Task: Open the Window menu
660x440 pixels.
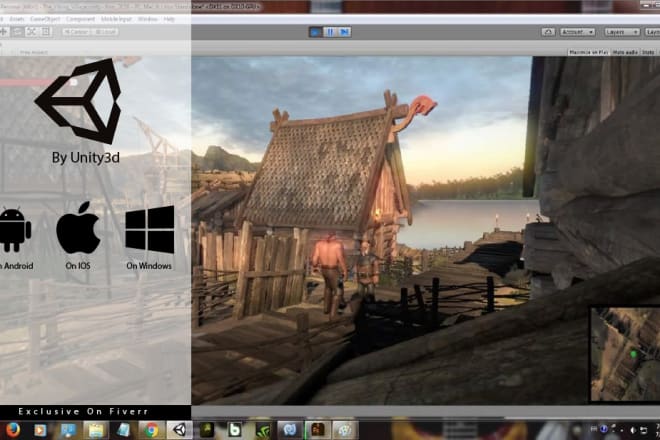Action: 148,19
